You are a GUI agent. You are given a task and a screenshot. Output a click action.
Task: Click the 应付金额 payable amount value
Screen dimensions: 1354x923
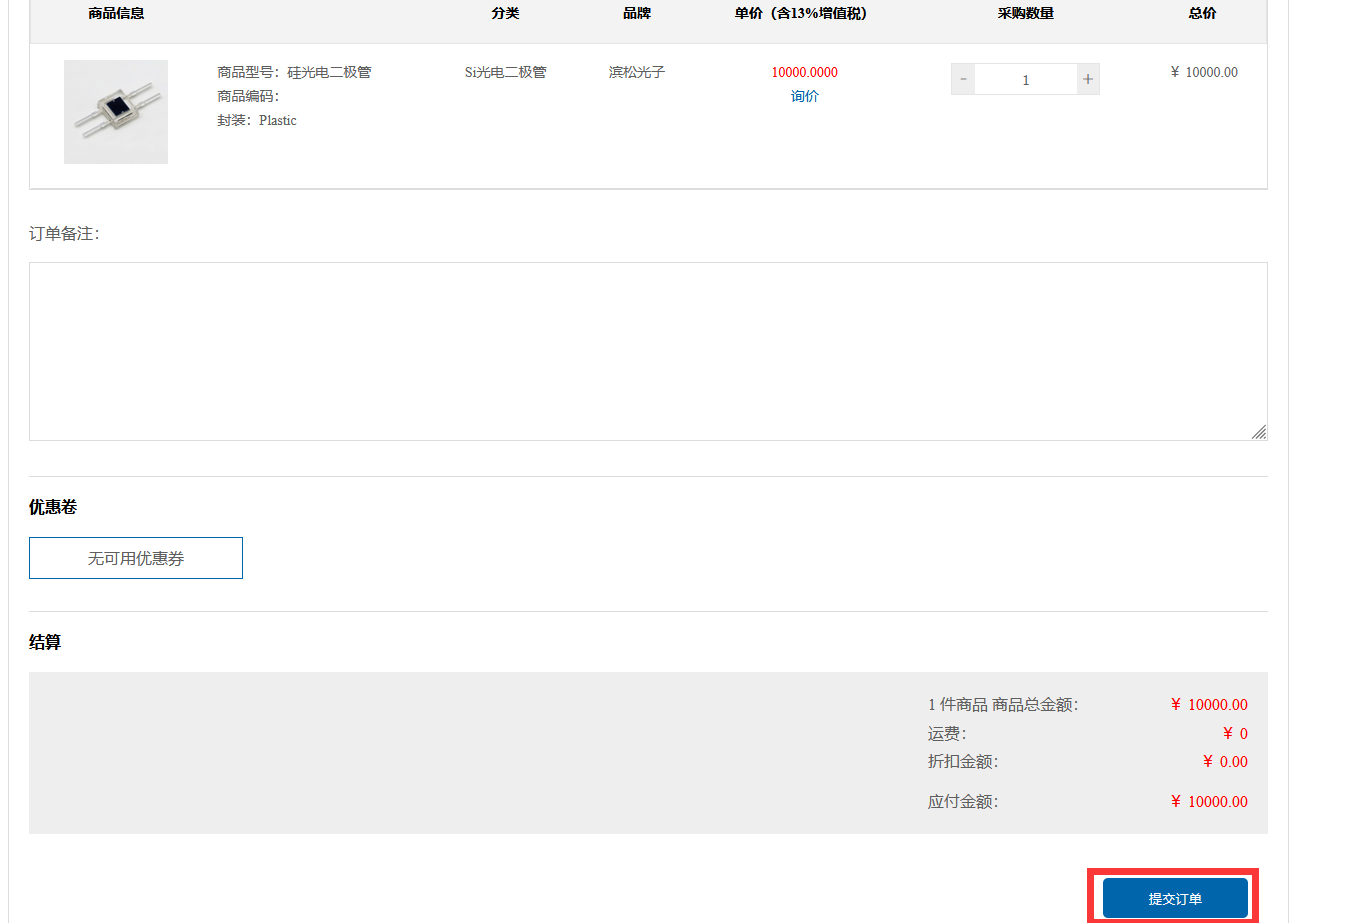click(1209, 801)
